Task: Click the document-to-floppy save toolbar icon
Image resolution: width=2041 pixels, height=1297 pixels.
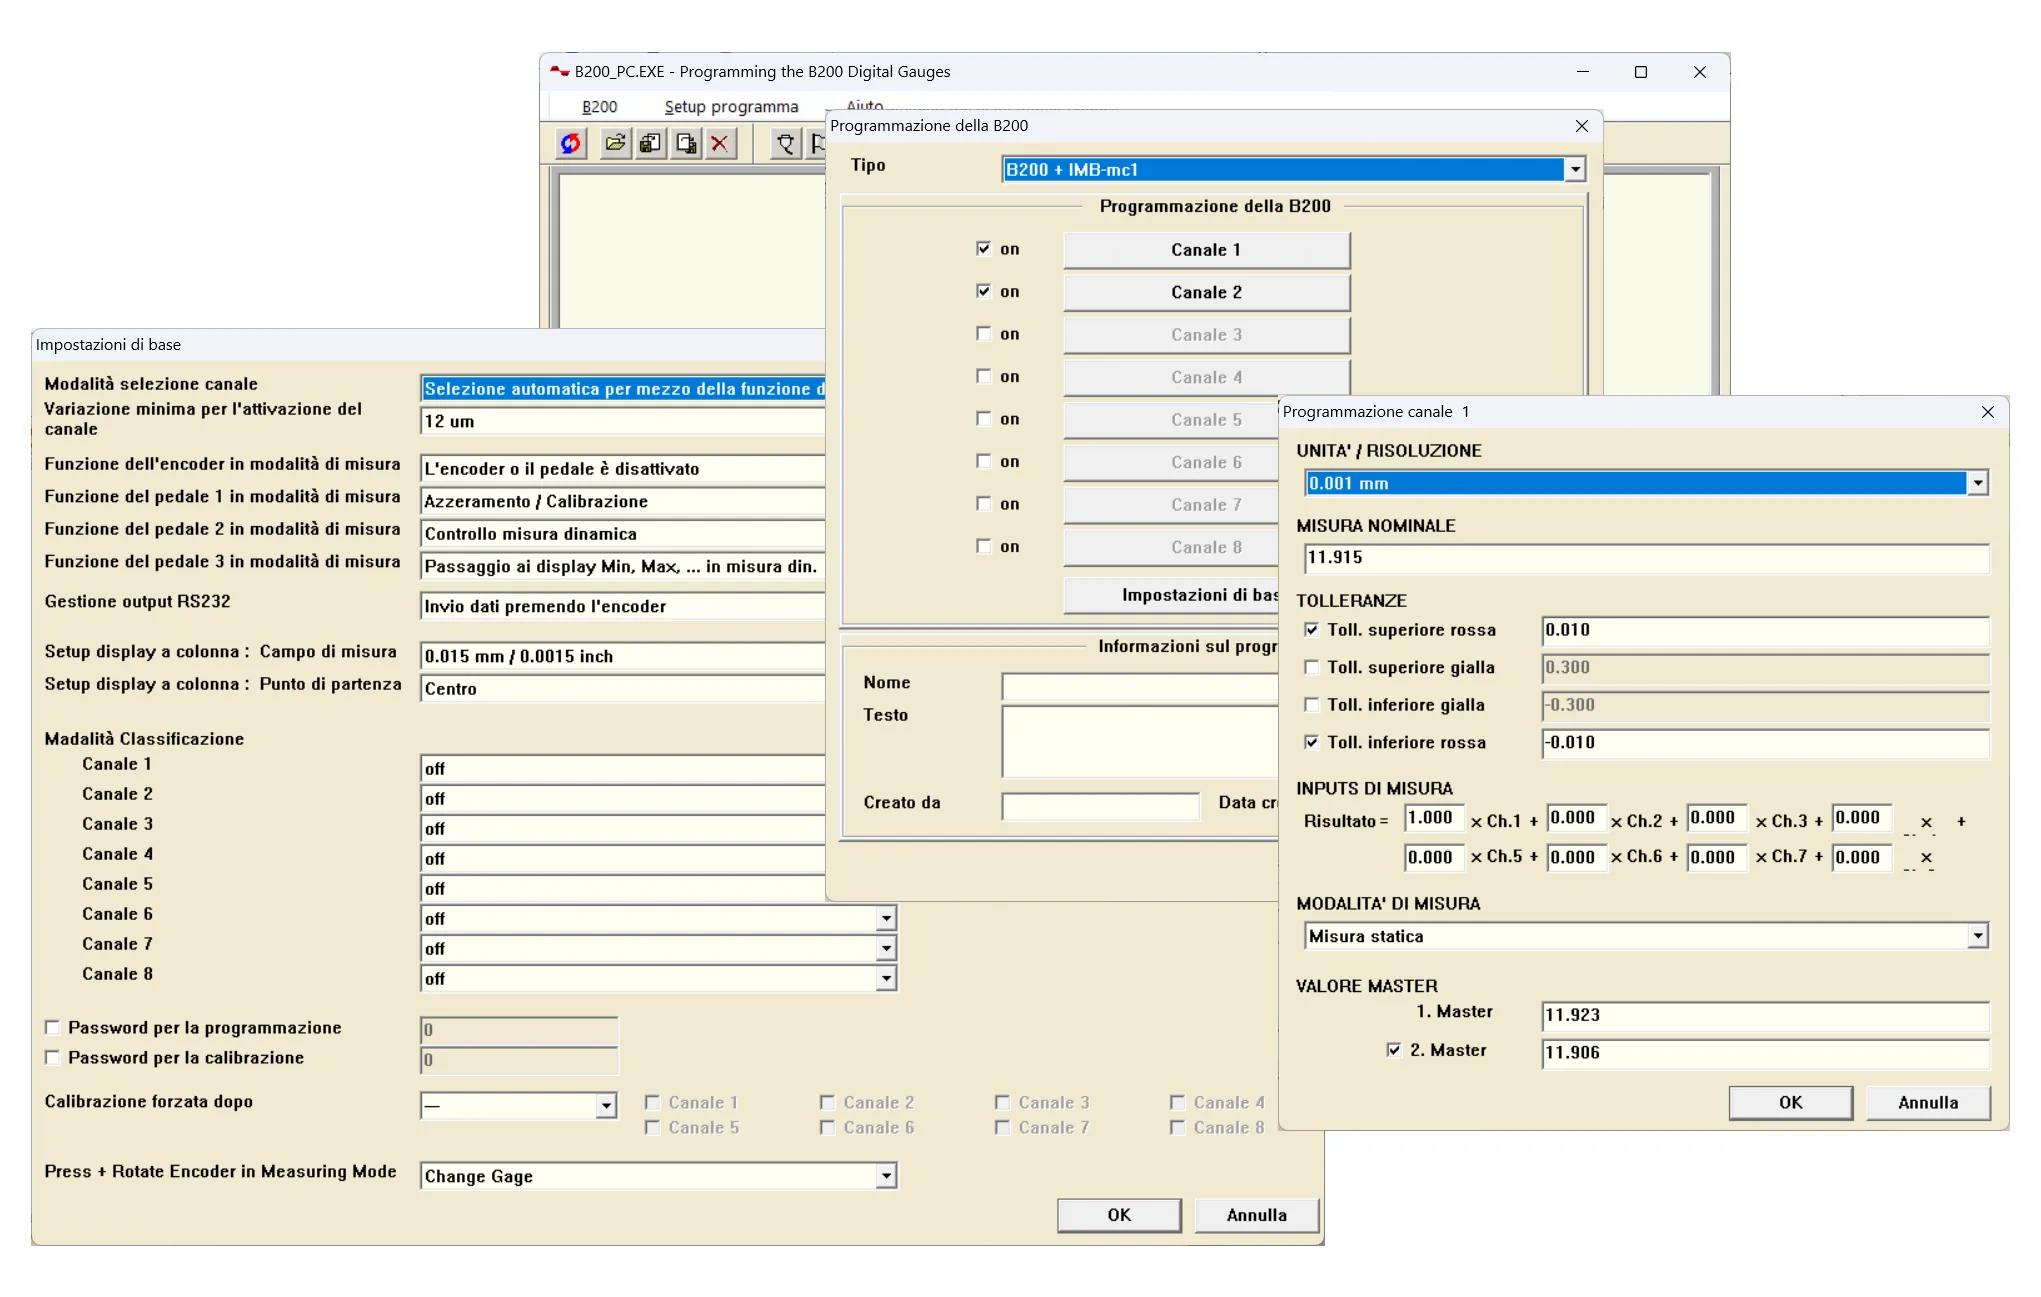Action: pos(686,143)
